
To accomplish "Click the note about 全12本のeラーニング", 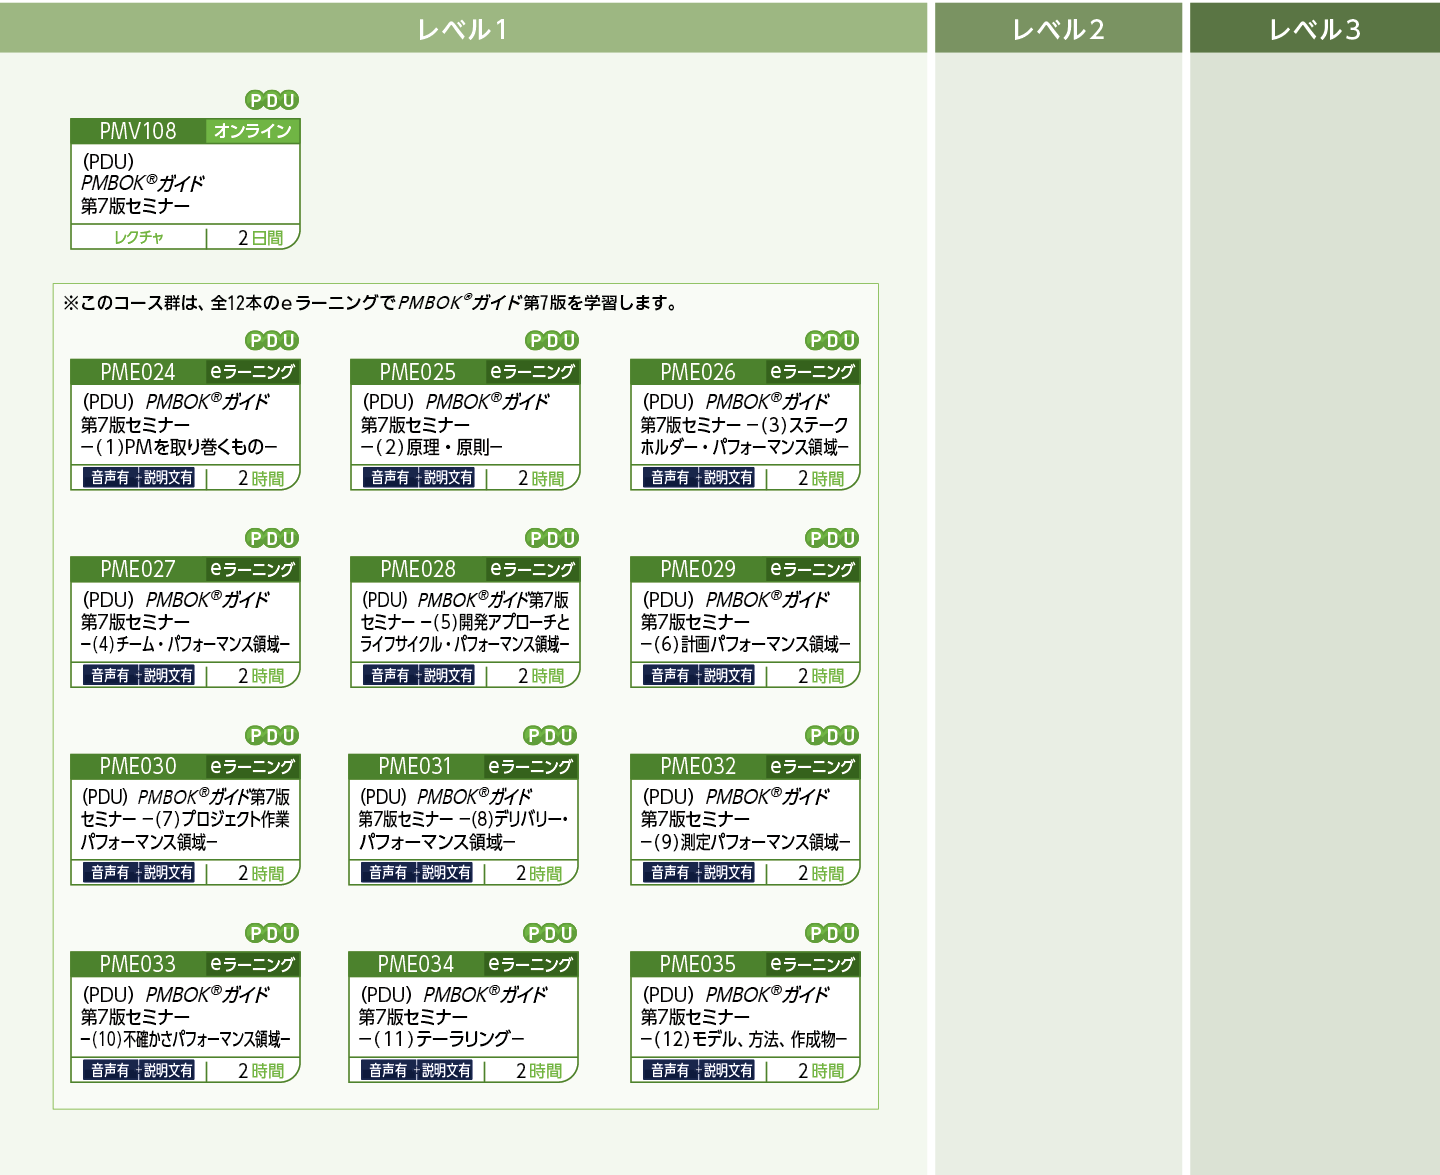I will (372, 302).
